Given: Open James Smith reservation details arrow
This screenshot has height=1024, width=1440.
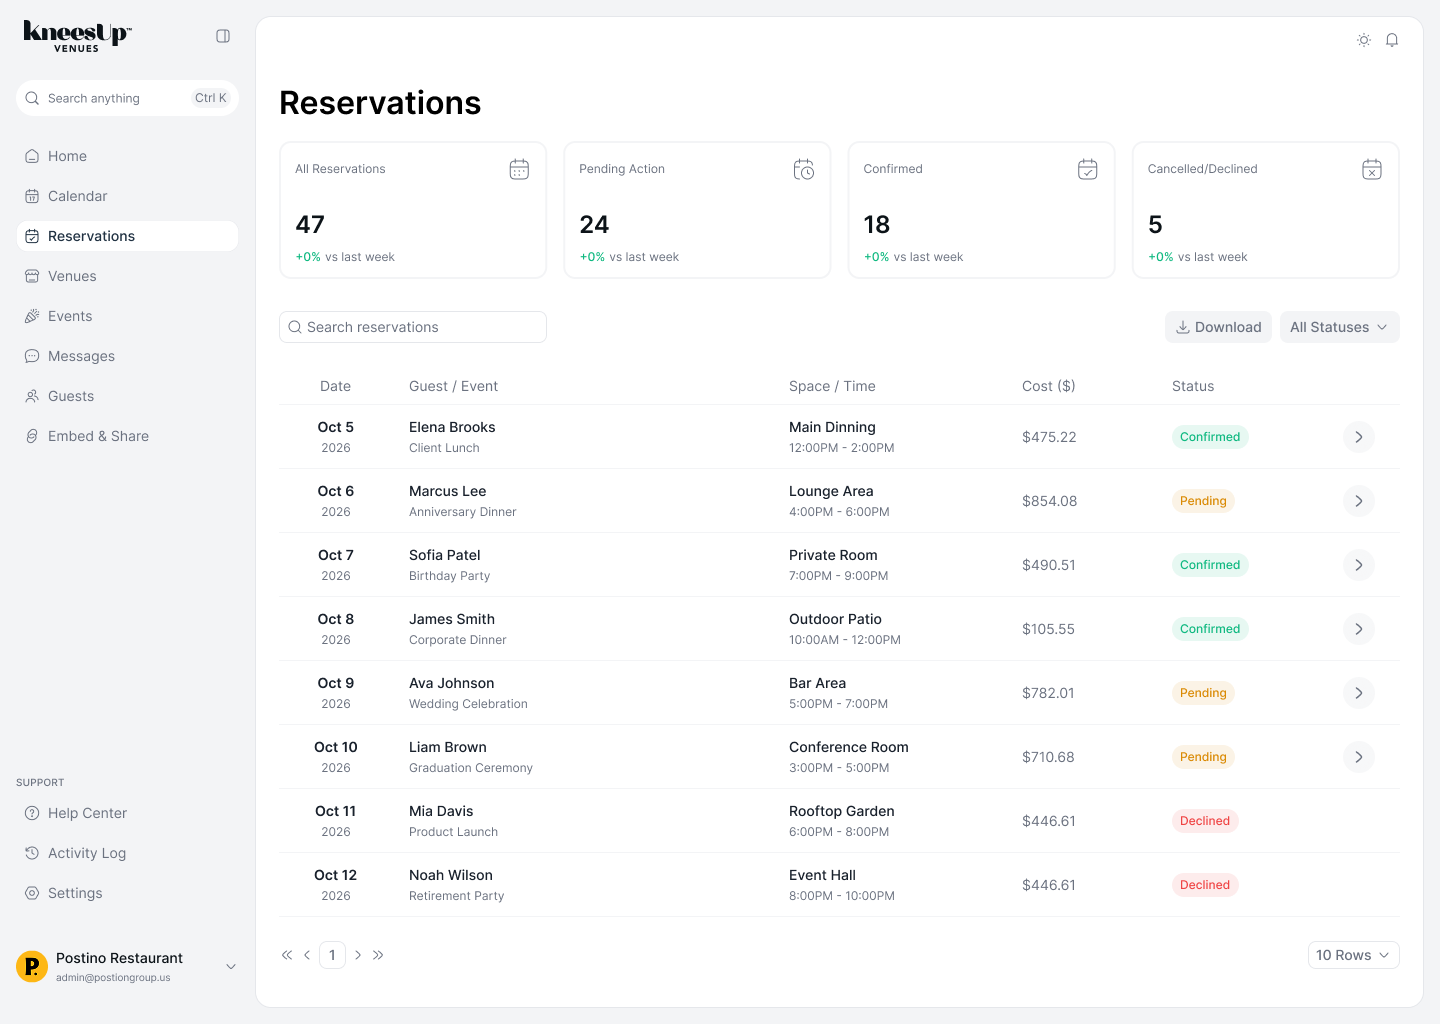Looking at the screenshot, I should (1359, 629).
